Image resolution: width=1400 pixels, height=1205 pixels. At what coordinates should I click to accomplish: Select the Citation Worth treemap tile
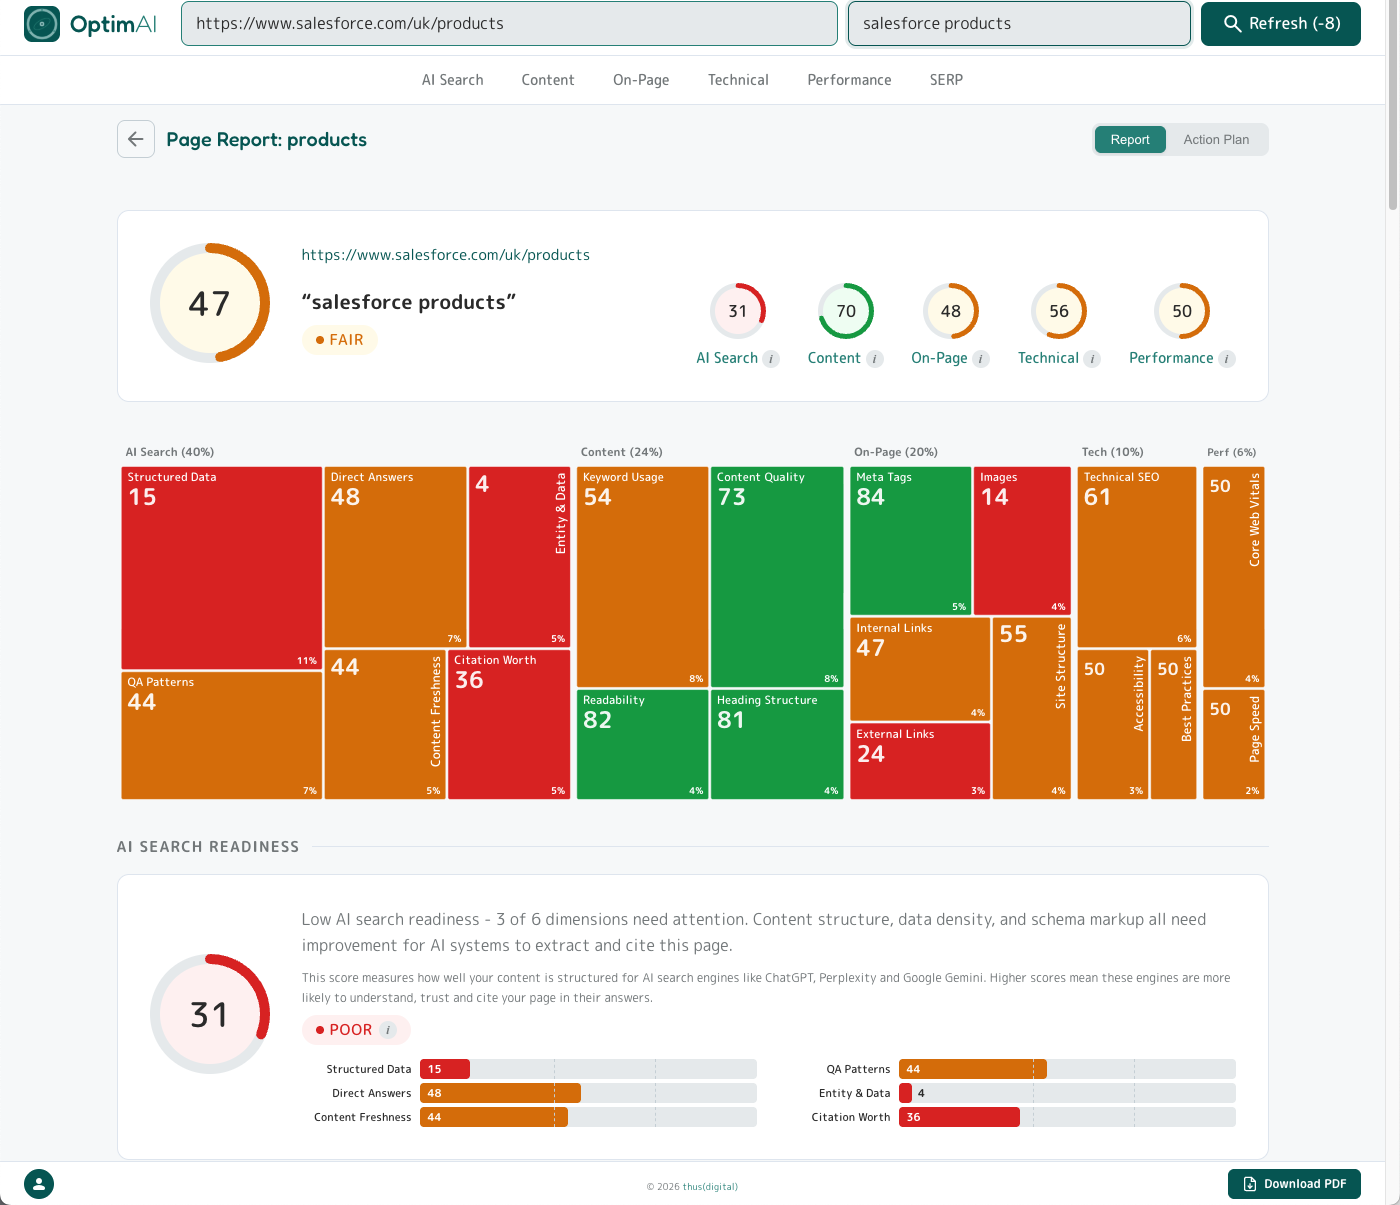[509, 725]
